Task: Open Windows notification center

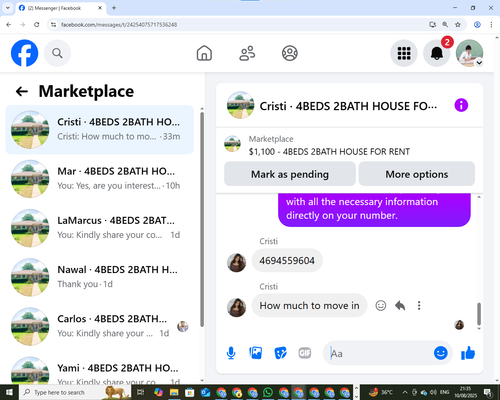Action: 488,392
